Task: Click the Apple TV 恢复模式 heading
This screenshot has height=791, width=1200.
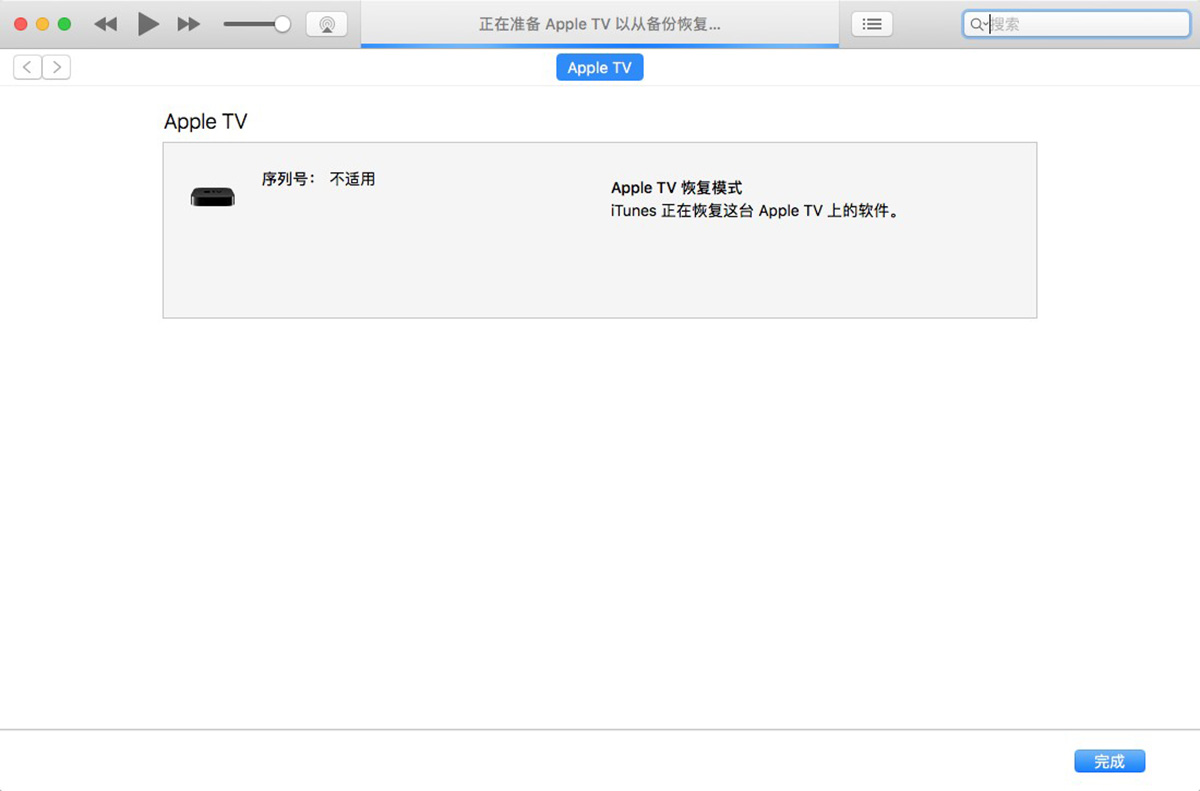Action: [x=677, y=187]
